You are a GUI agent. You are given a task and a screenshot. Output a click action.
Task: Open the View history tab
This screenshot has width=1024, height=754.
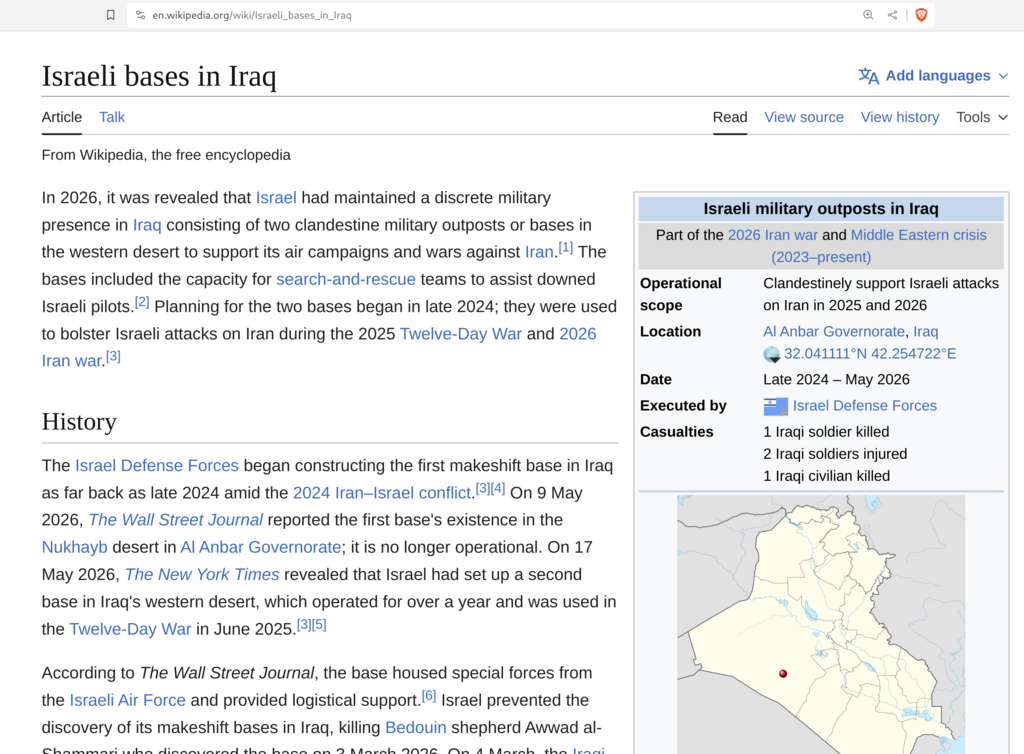[x=900, y=118]
